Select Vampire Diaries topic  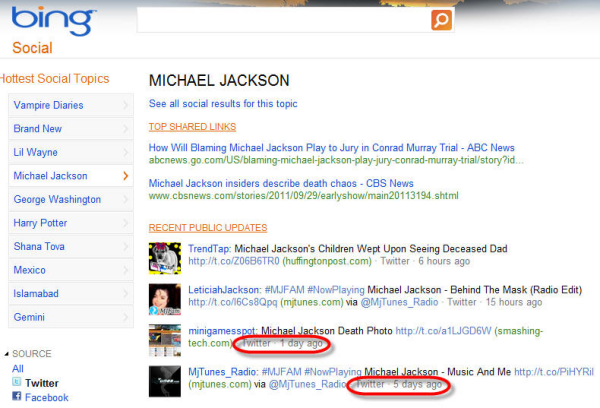tap(71, 105)
